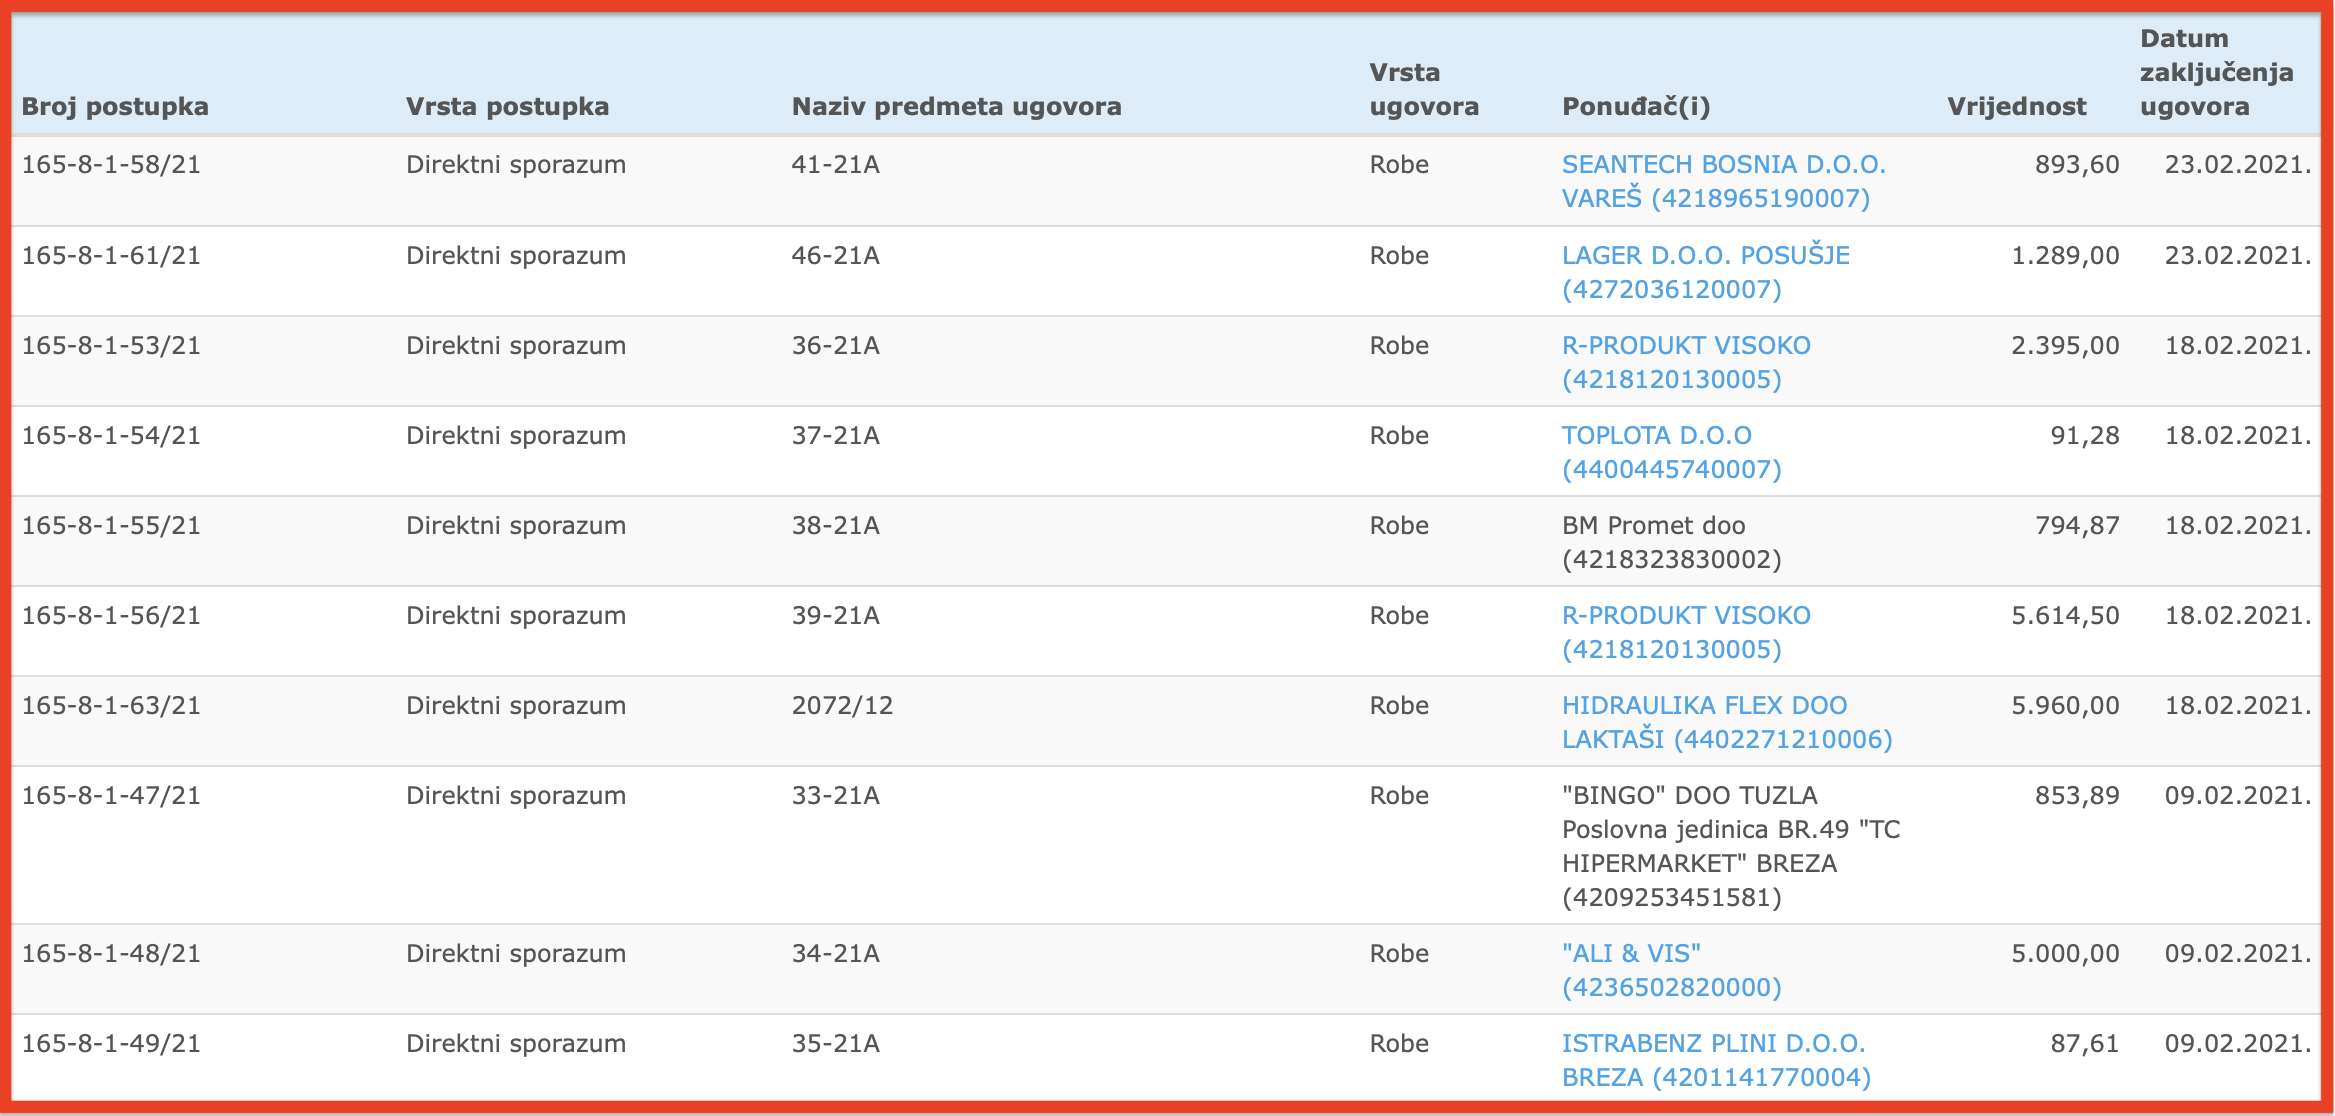Select procedure number 165-8-1-58/21
This screenshot has height=1116, width=2335.
tap(111, 164)
